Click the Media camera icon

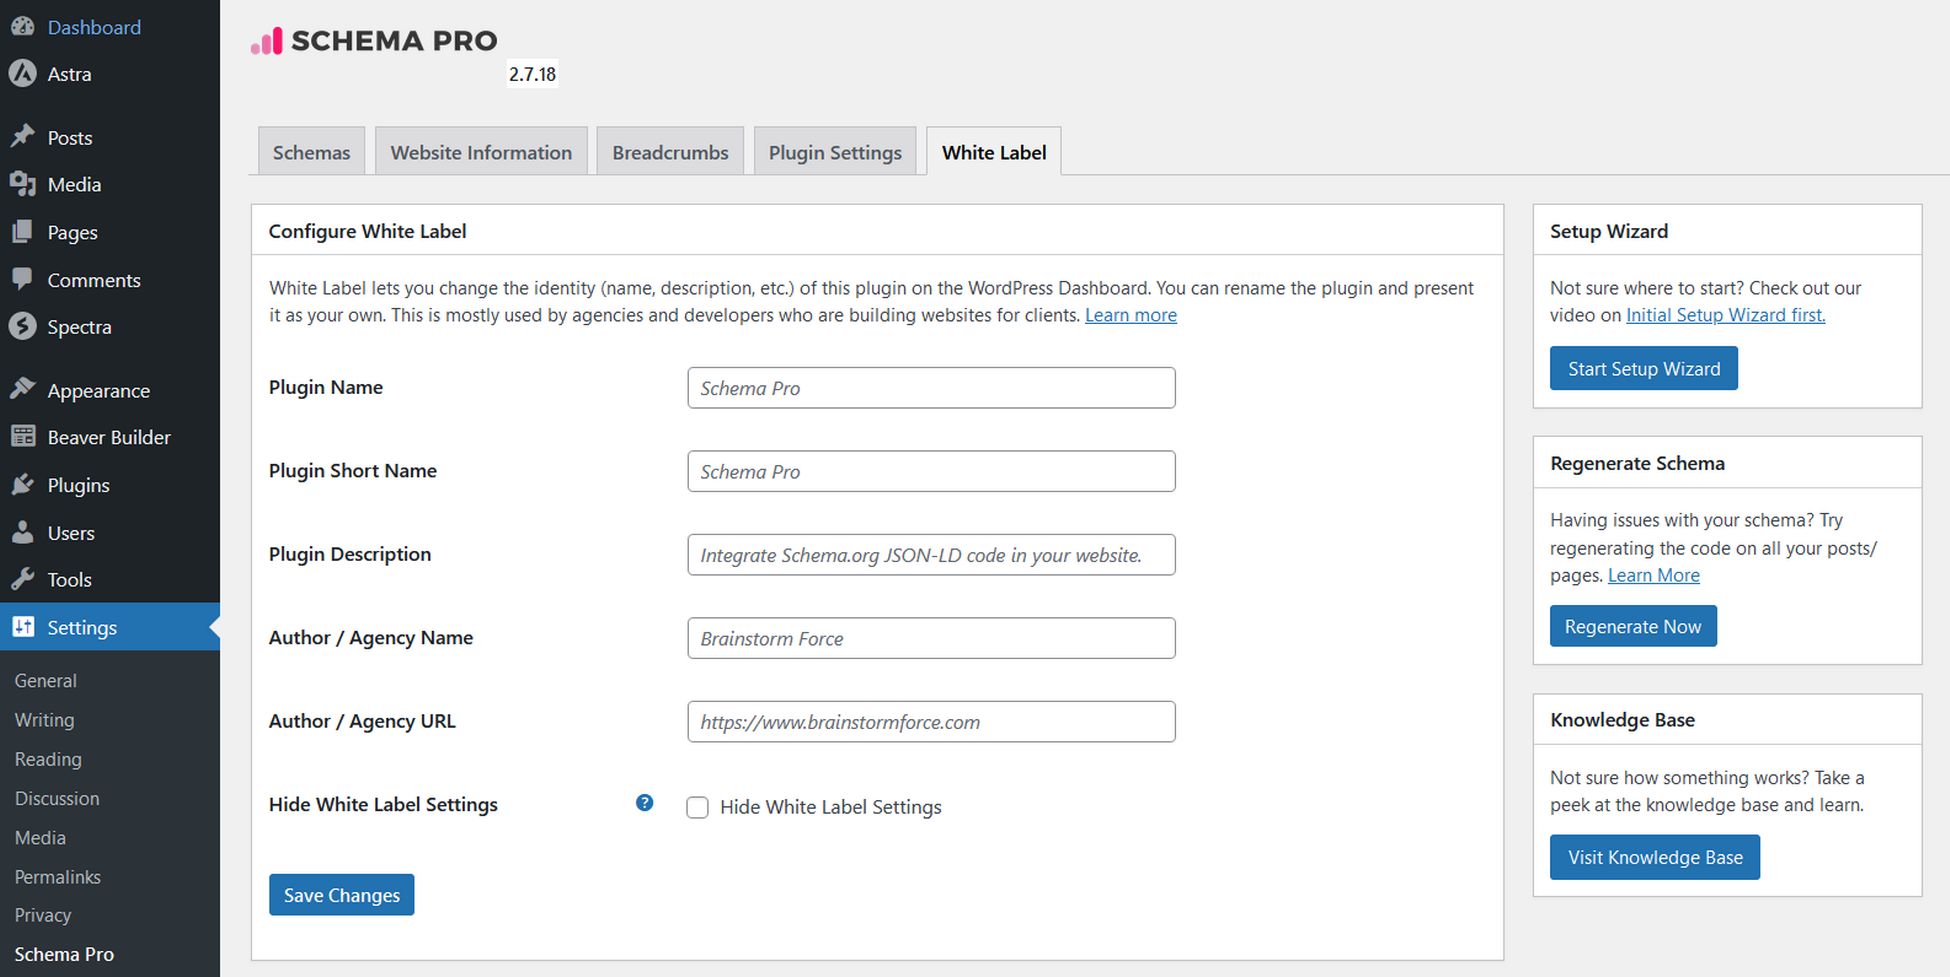pos(22,184)
